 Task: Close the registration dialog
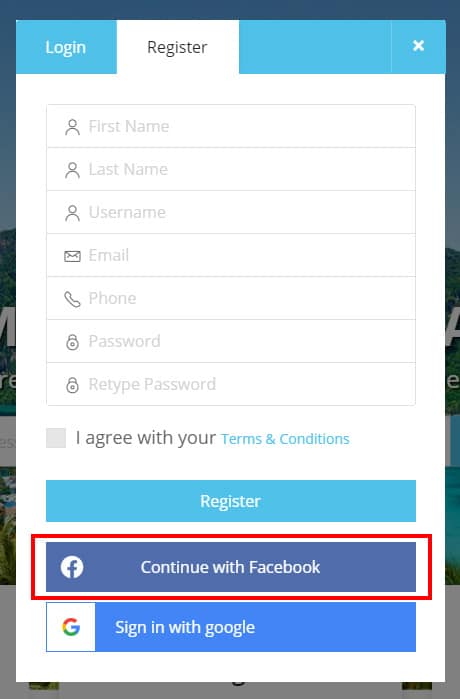pos(418,46)
